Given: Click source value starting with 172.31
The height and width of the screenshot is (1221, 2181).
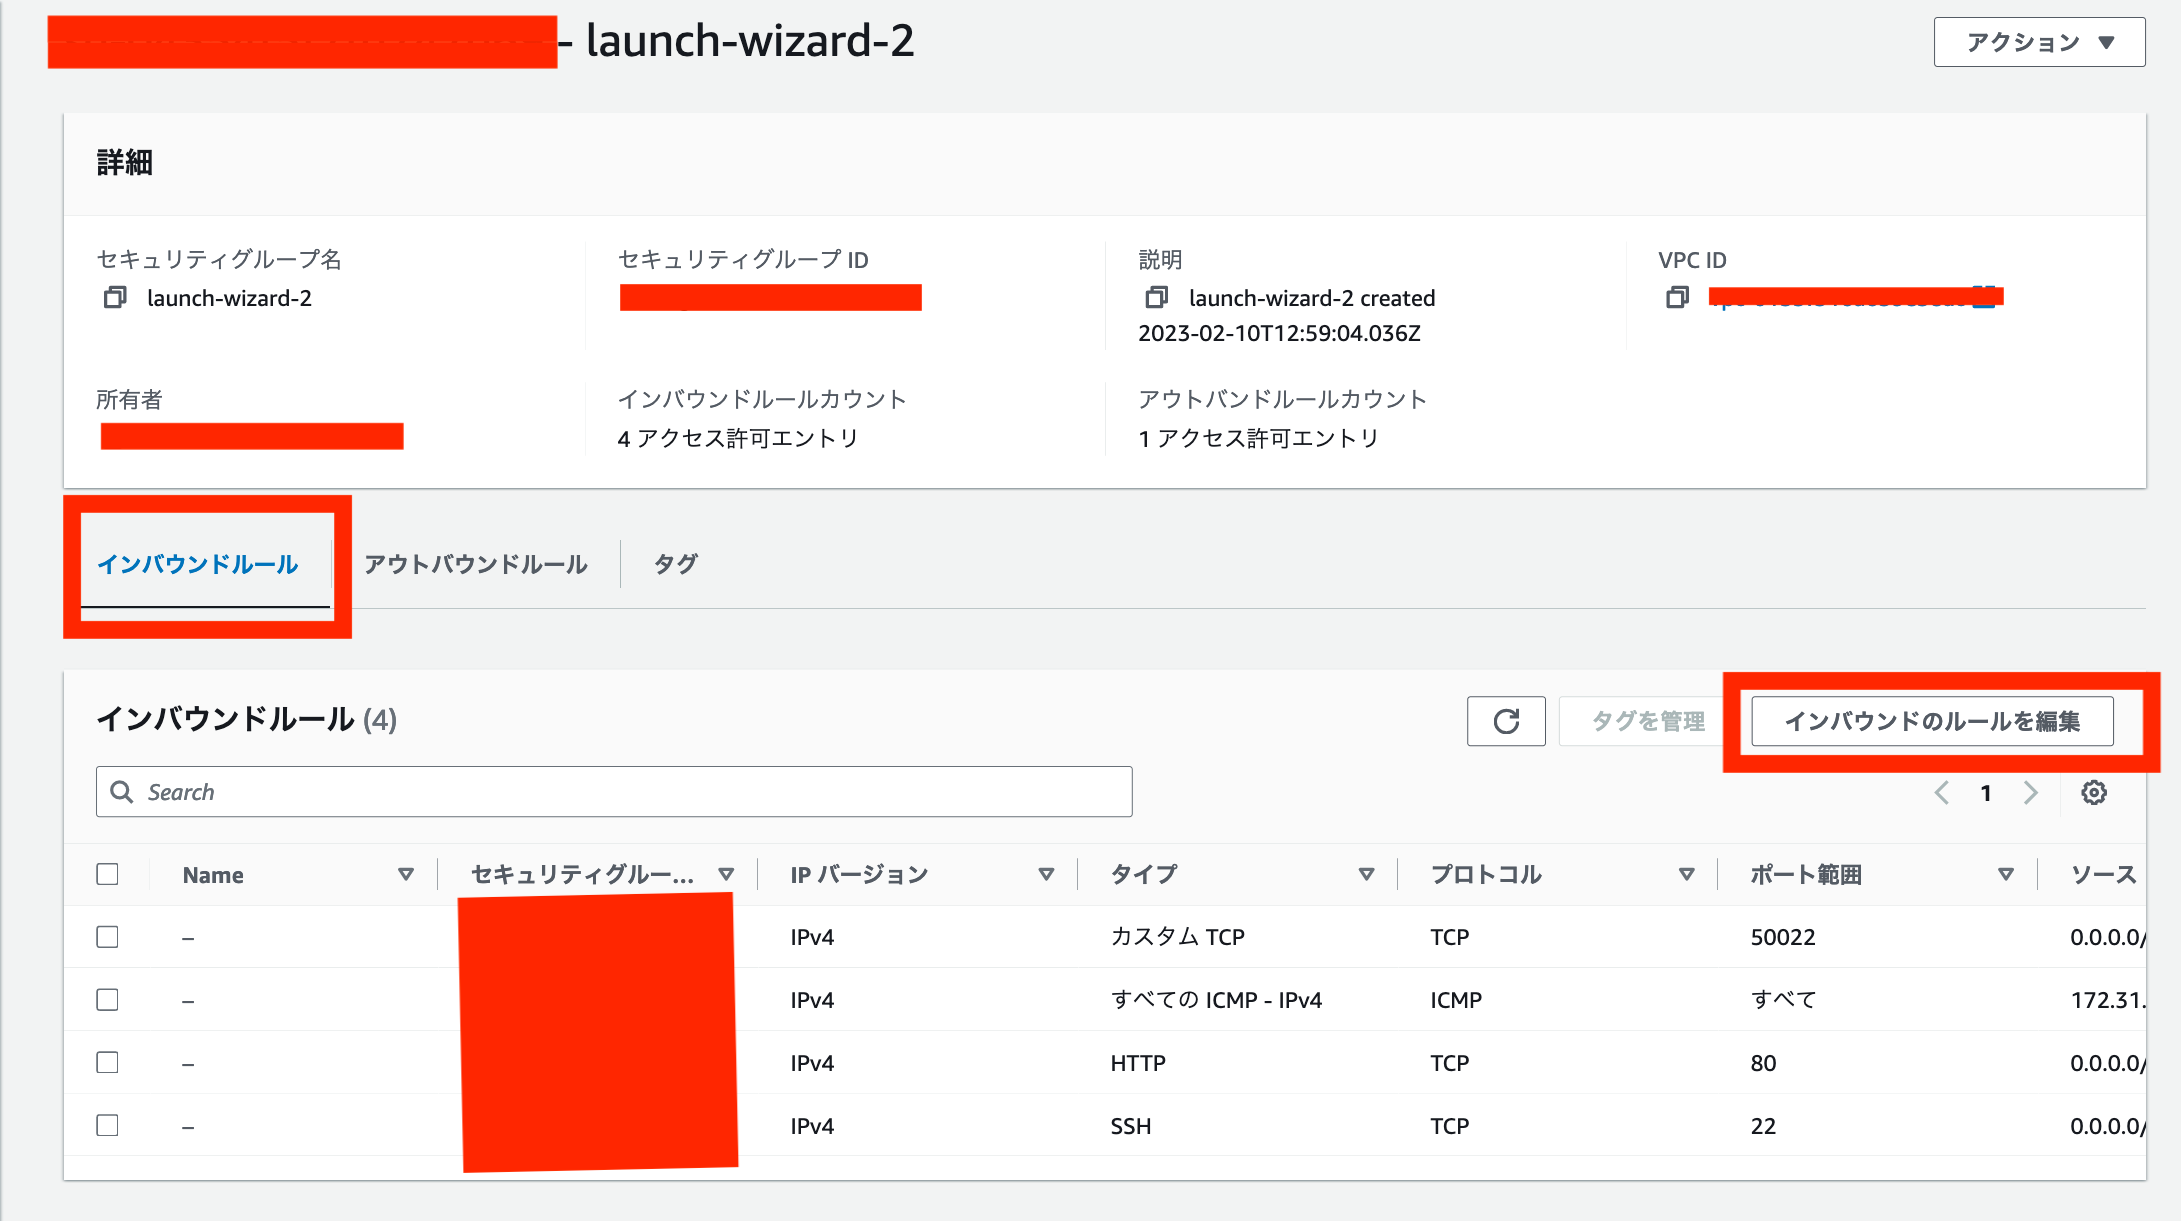Looking at the screenshot, I should pos(2107,1000).
